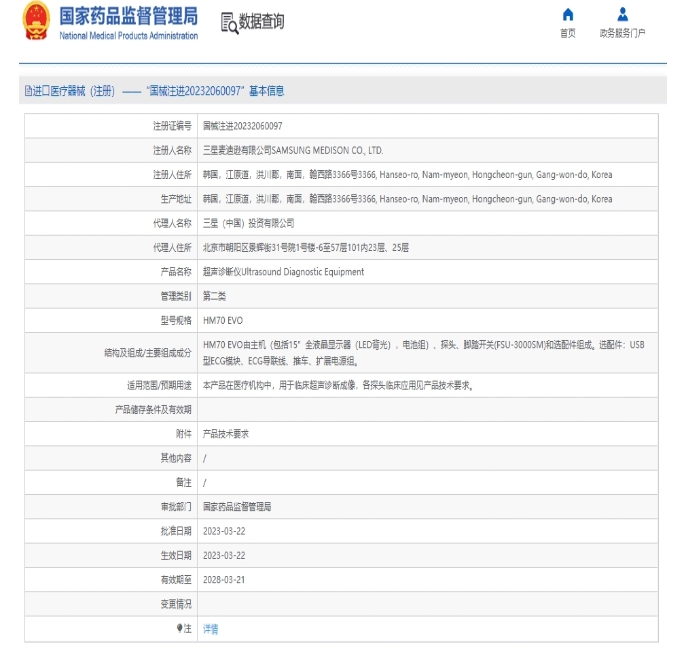Click the 备注 row label

click(184, 482)
